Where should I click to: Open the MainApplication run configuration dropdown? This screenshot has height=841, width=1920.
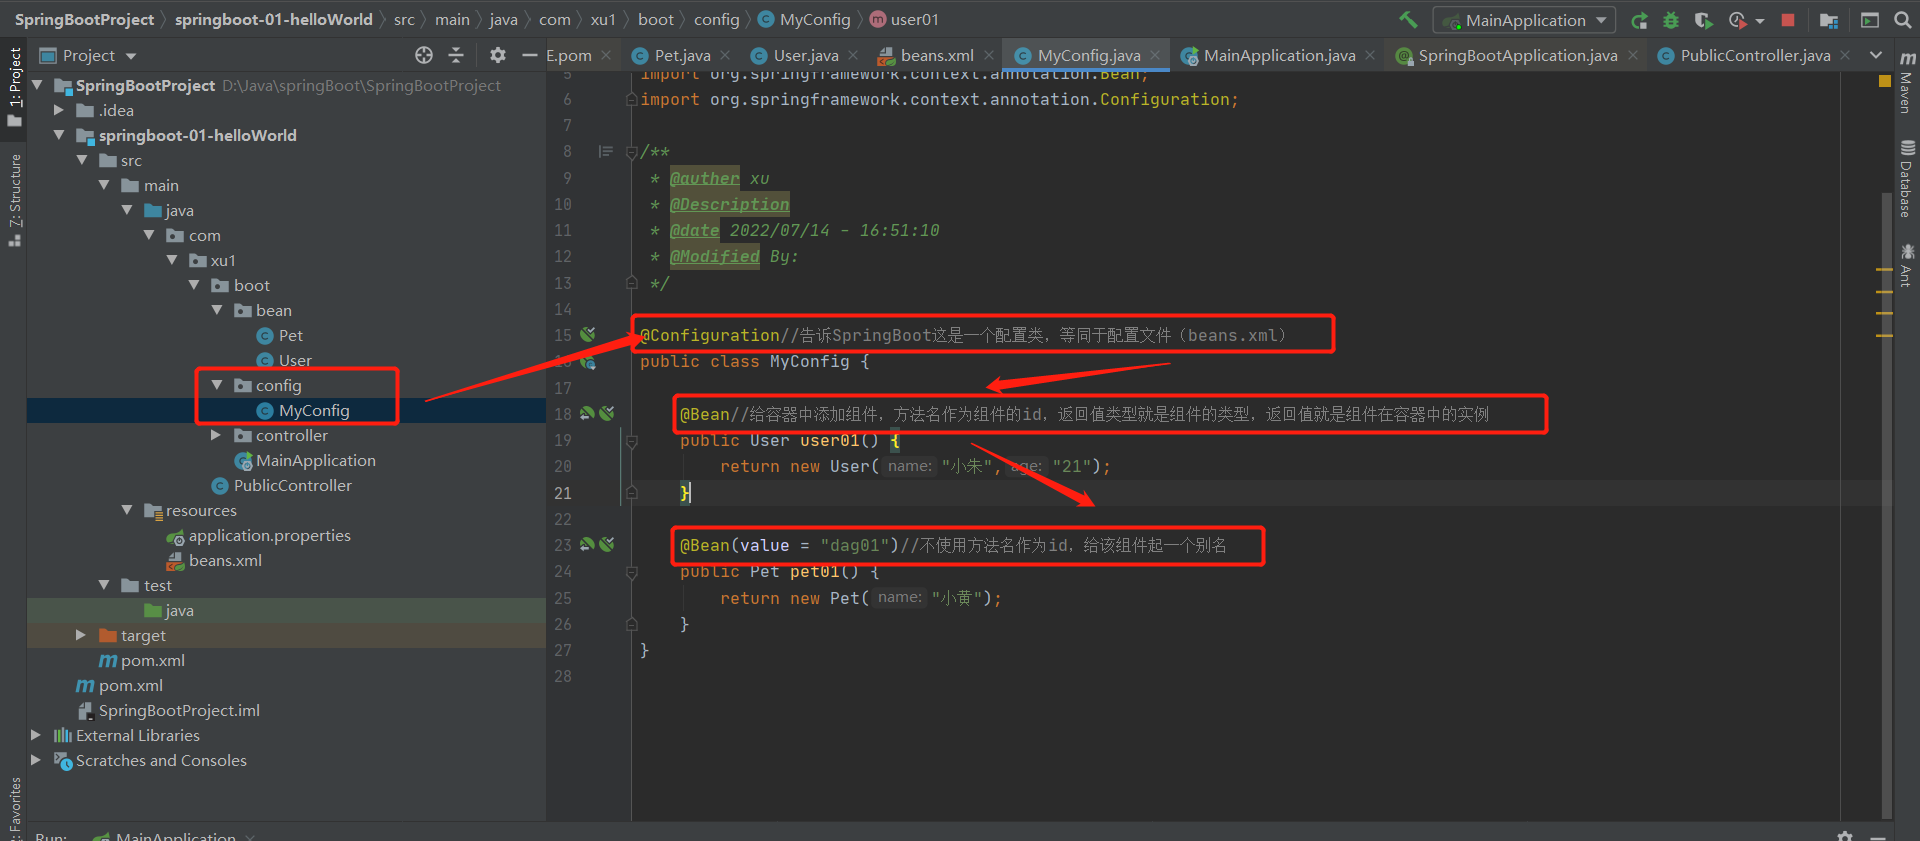[1525, 20]
